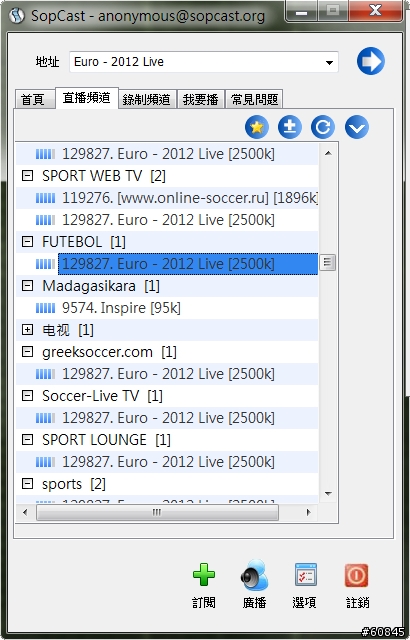Click the blue down-chevron icon
410x640 pixels.
click(357, 127)
